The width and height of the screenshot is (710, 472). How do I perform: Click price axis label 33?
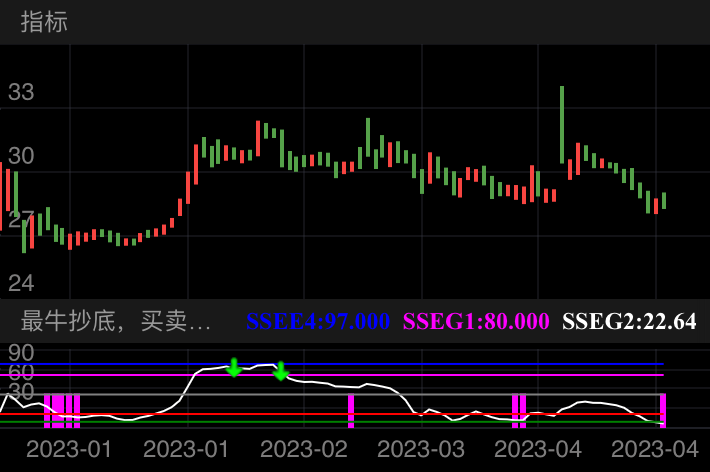[x=21, y=92]
